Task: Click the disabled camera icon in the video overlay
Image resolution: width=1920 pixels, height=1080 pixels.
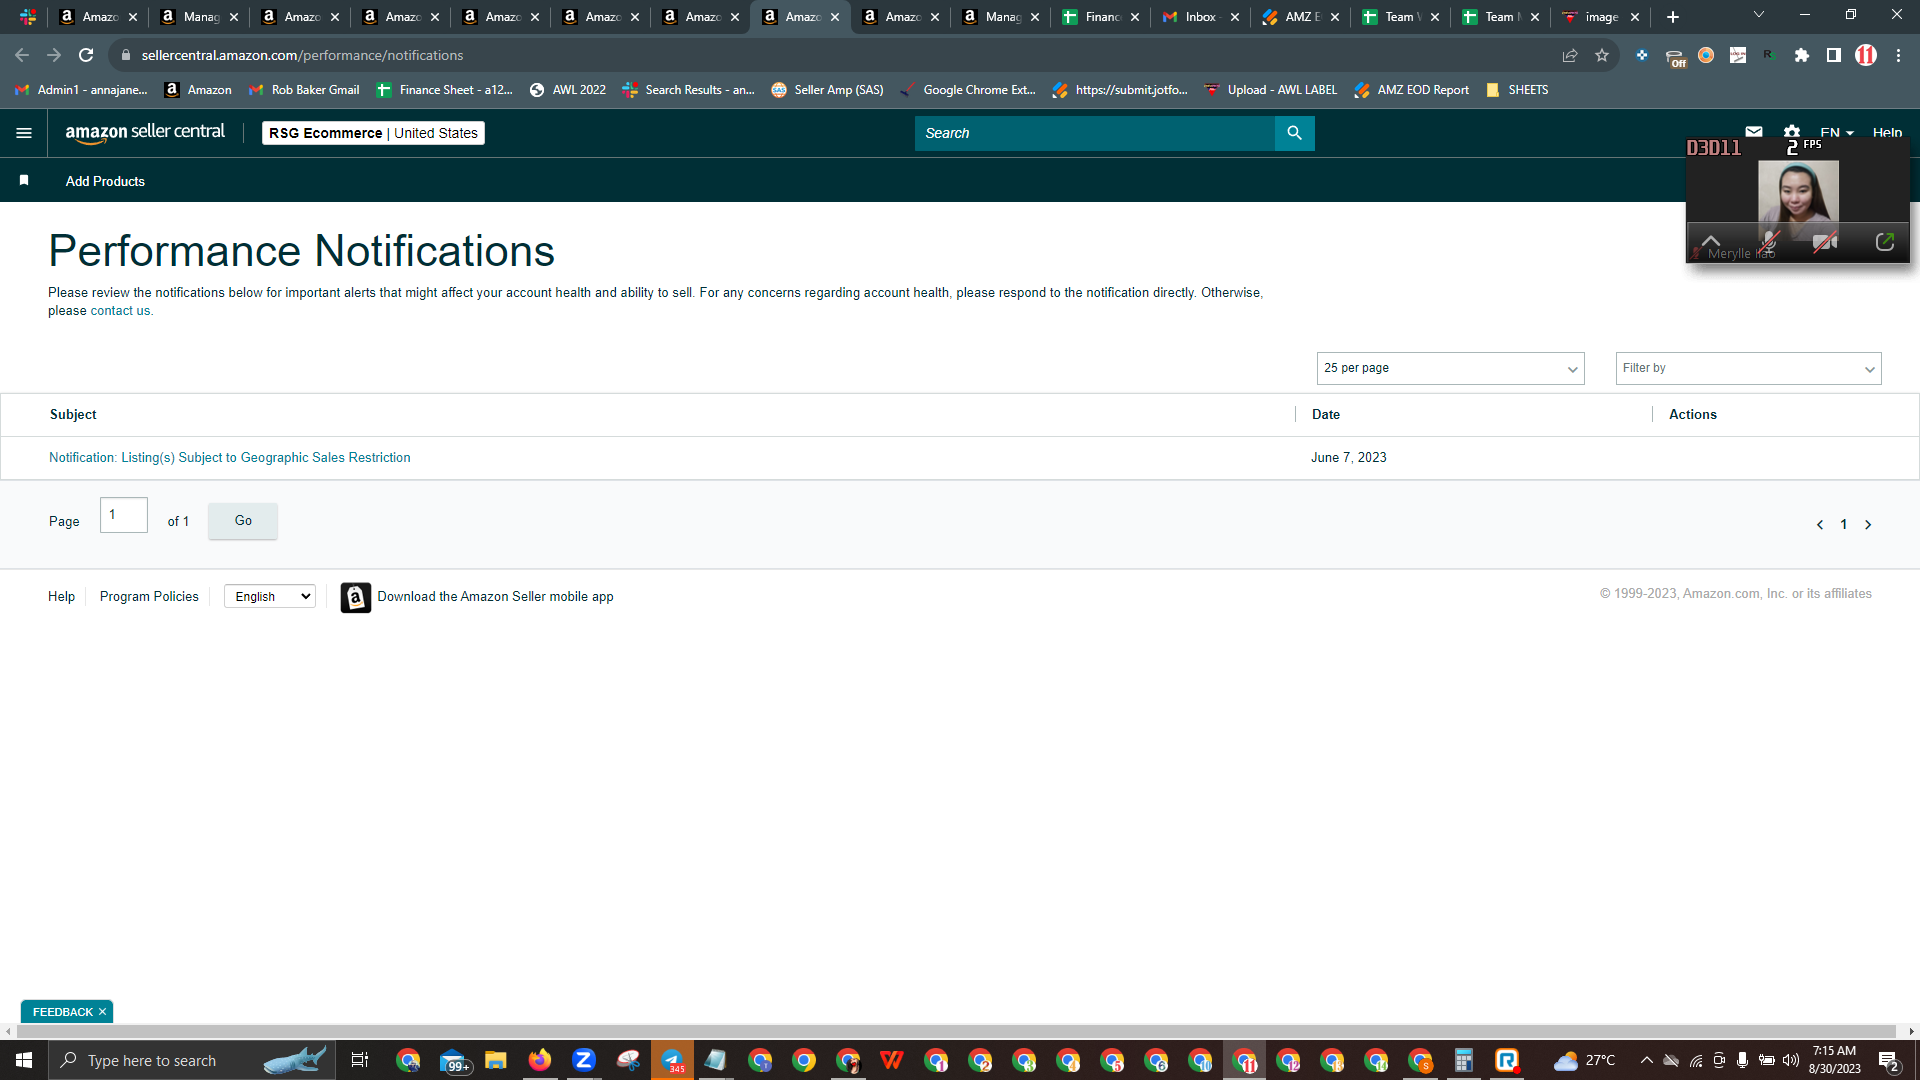Action: pyautogui.click(x=1825, y=242)
